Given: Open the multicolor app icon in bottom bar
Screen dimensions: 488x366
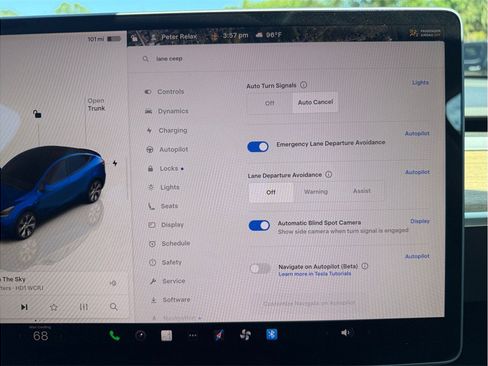Looking at the screenshot, I should (x=219, y=335).
